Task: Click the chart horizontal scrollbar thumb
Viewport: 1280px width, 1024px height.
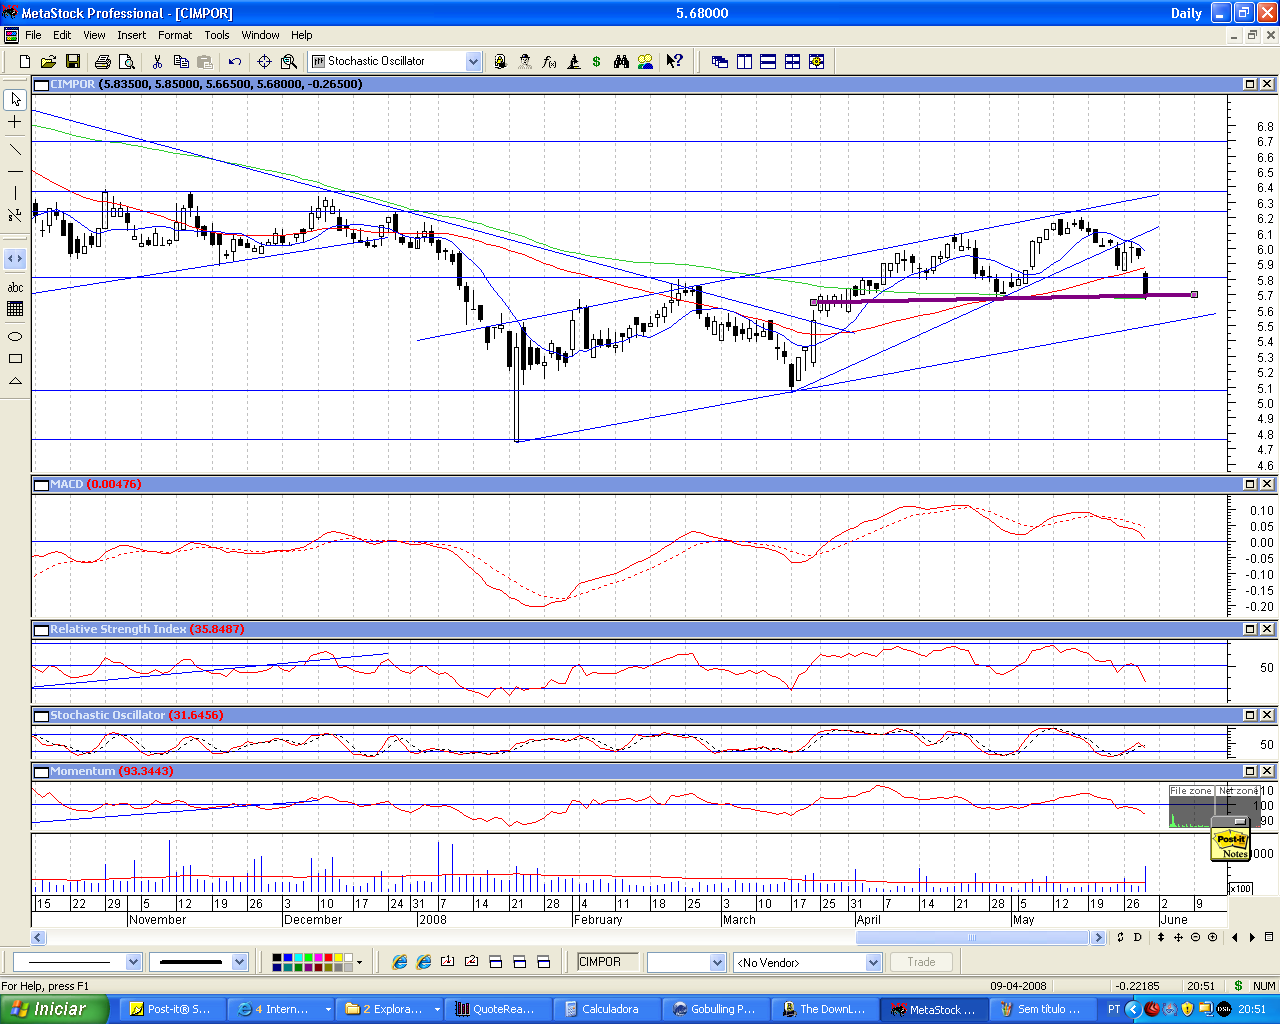Action: pos(971,938)
